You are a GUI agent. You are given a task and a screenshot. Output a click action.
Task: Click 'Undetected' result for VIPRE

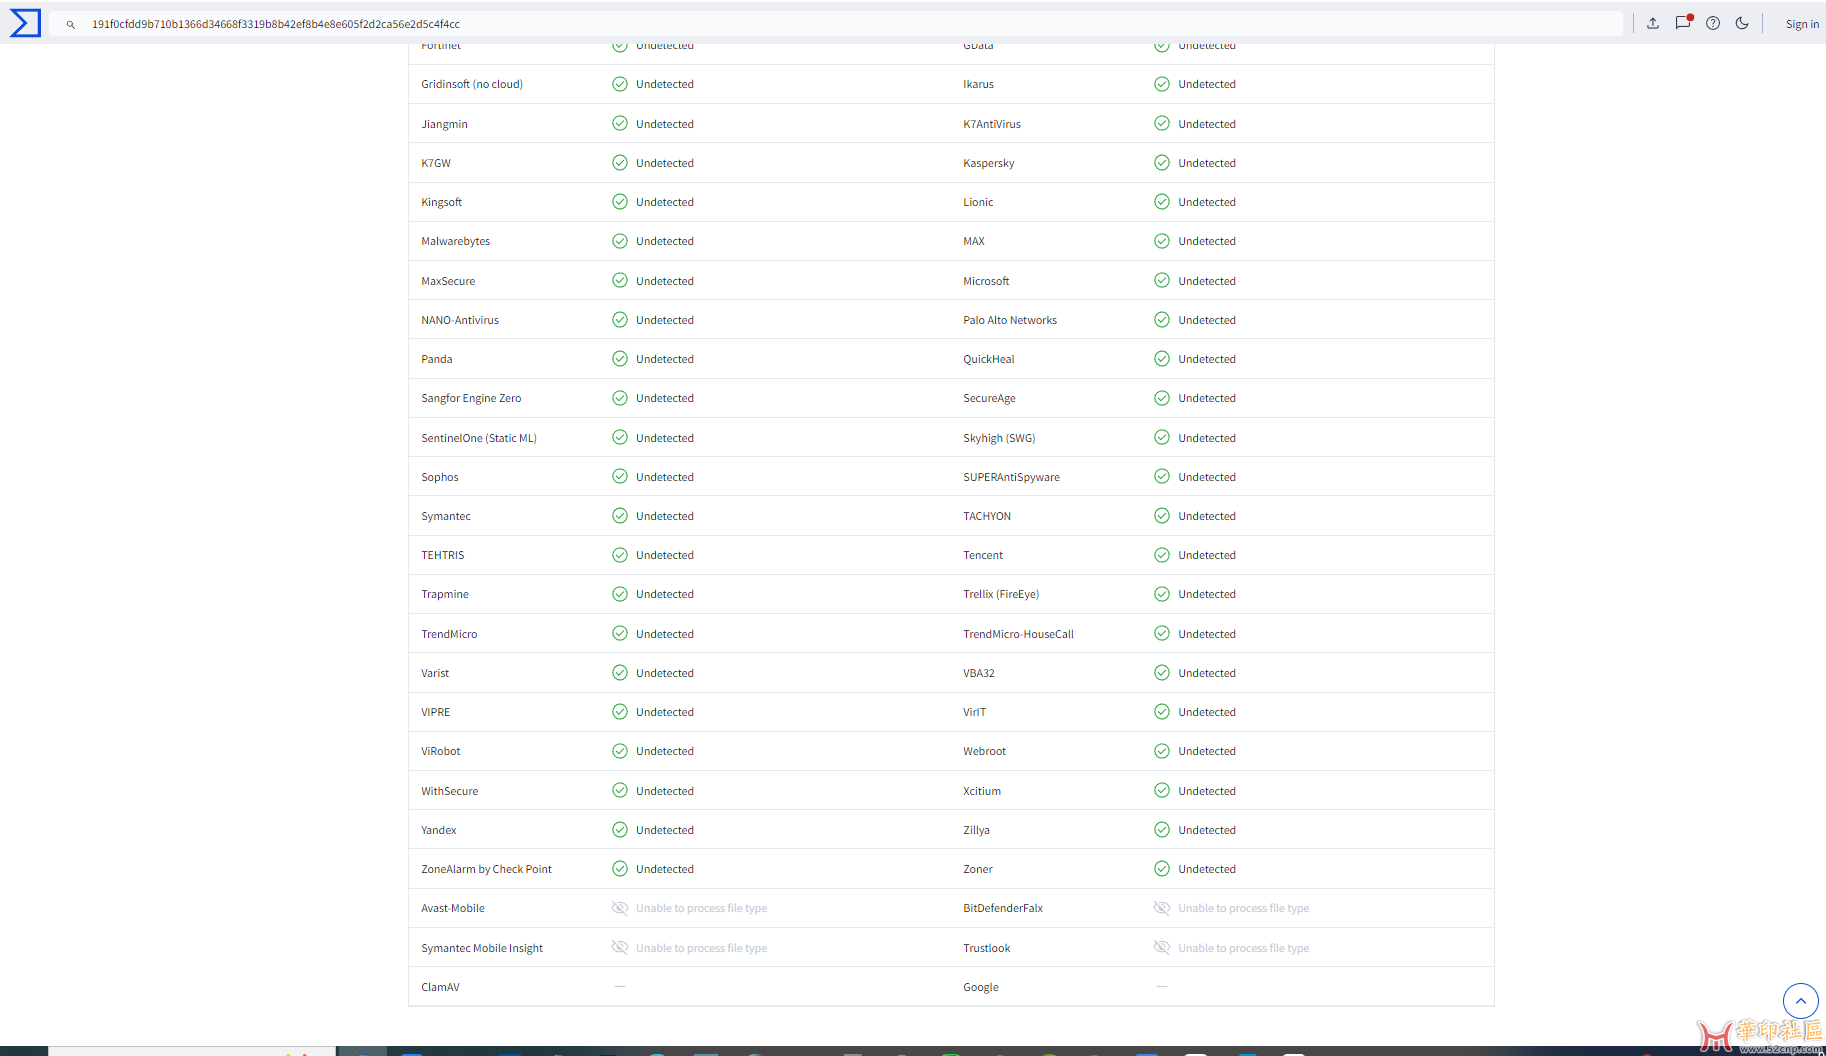click(665, 712)
